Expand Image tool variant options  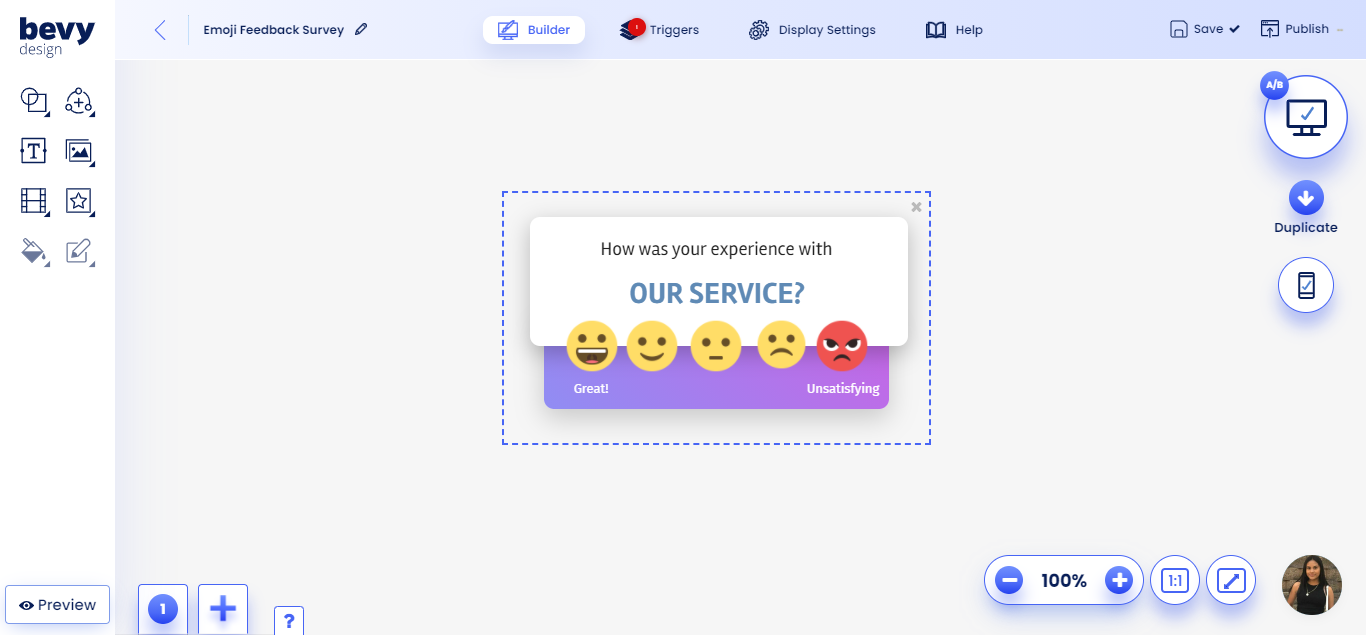point(93,163)
